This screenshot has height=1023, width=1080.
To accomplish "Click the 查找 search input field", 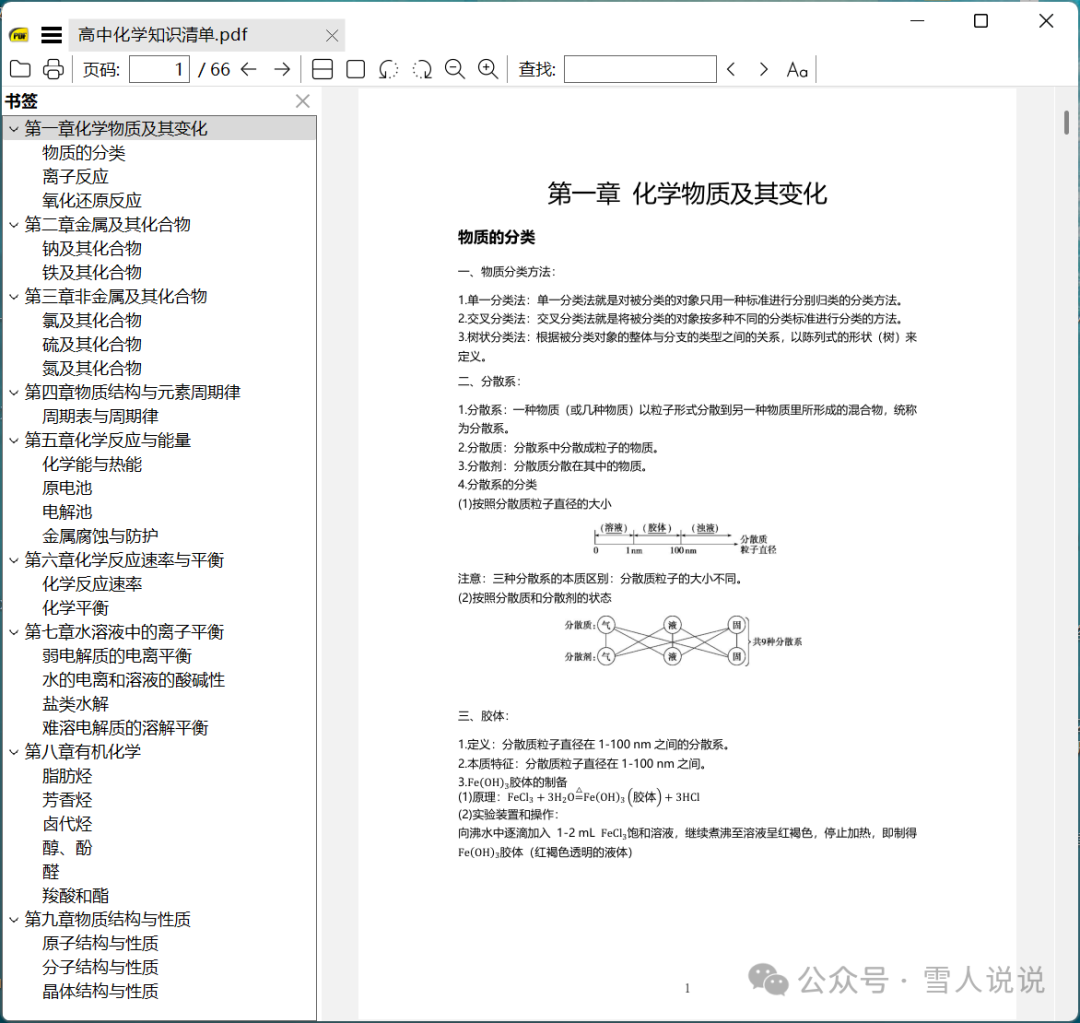I will pos(640,69).
